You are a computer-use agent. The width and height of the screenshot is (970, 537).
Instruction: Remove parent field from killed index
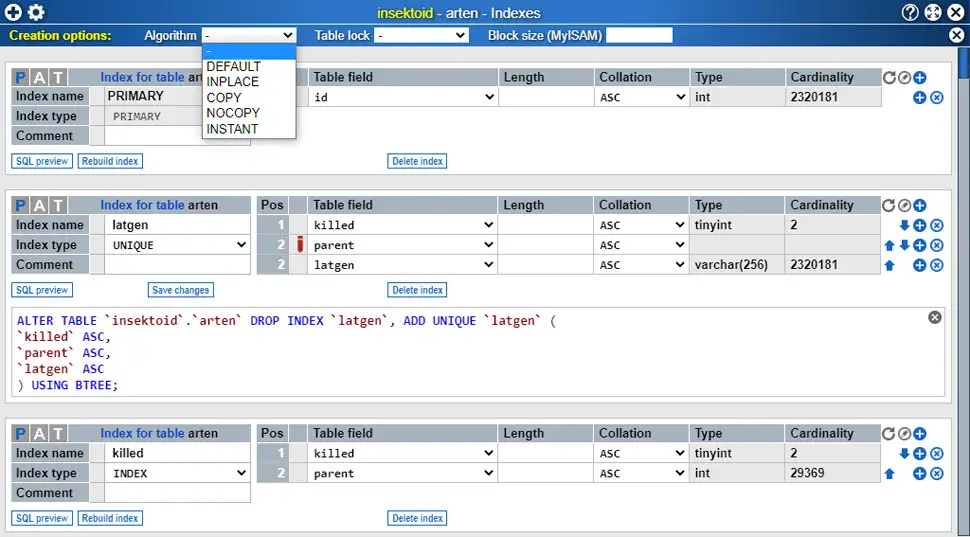click(937, 473)
